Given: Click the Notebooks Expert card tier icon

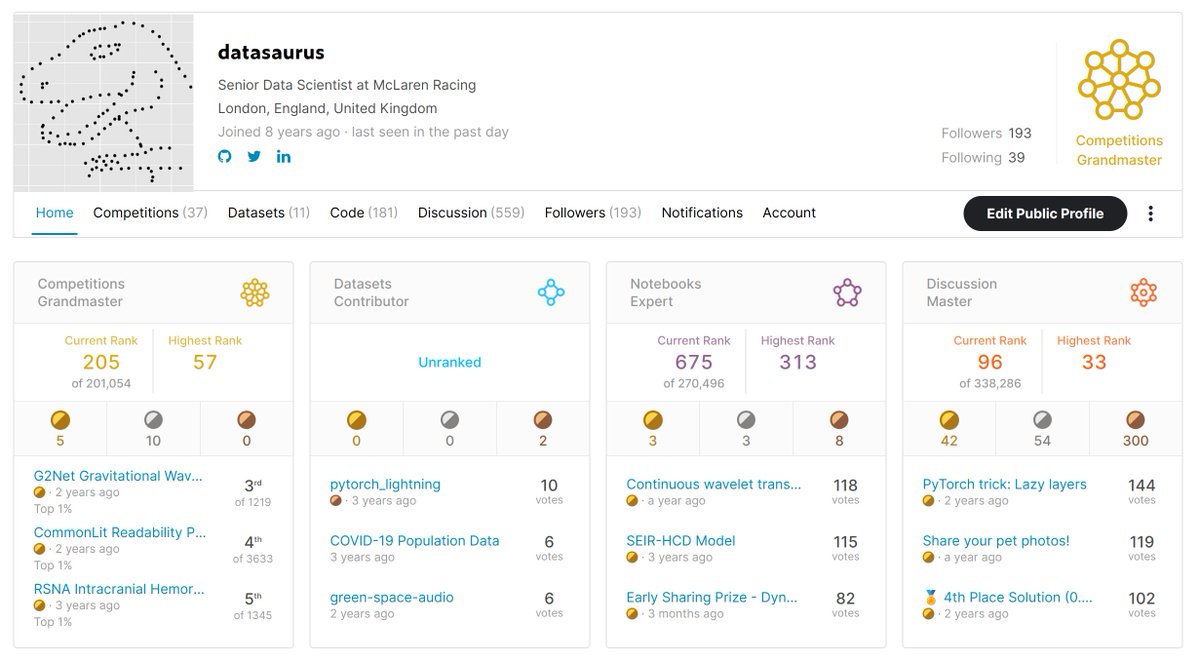Looking at the screenshot, I should [x=847, y=293].
